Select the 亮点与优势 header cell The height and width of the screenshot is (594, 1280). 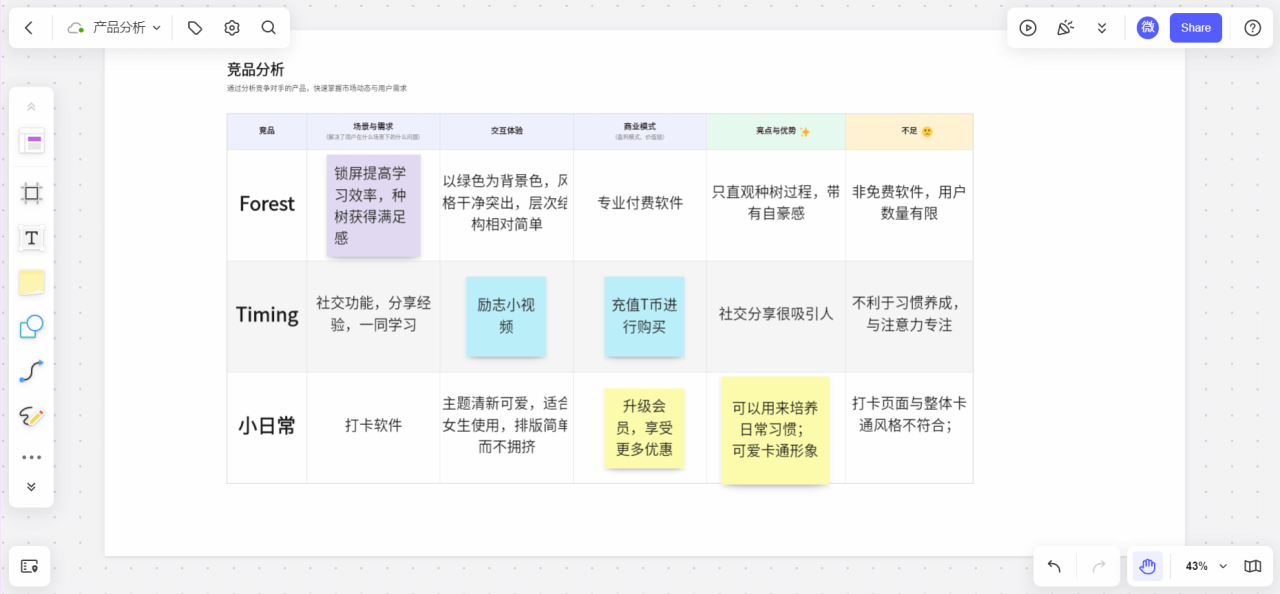(x=777, y=131)
